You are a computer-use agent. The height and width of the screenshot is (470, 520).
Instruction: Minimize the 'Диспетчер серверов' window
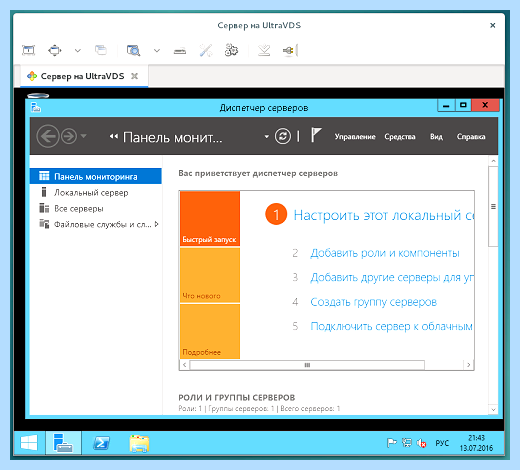(446, 106)
